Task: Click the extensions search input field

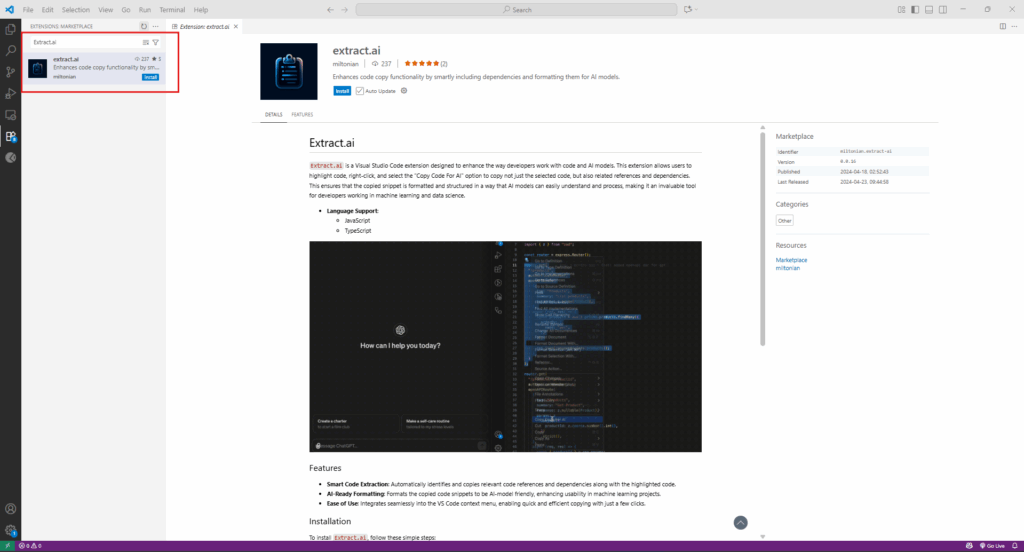Action: (85, 42)
